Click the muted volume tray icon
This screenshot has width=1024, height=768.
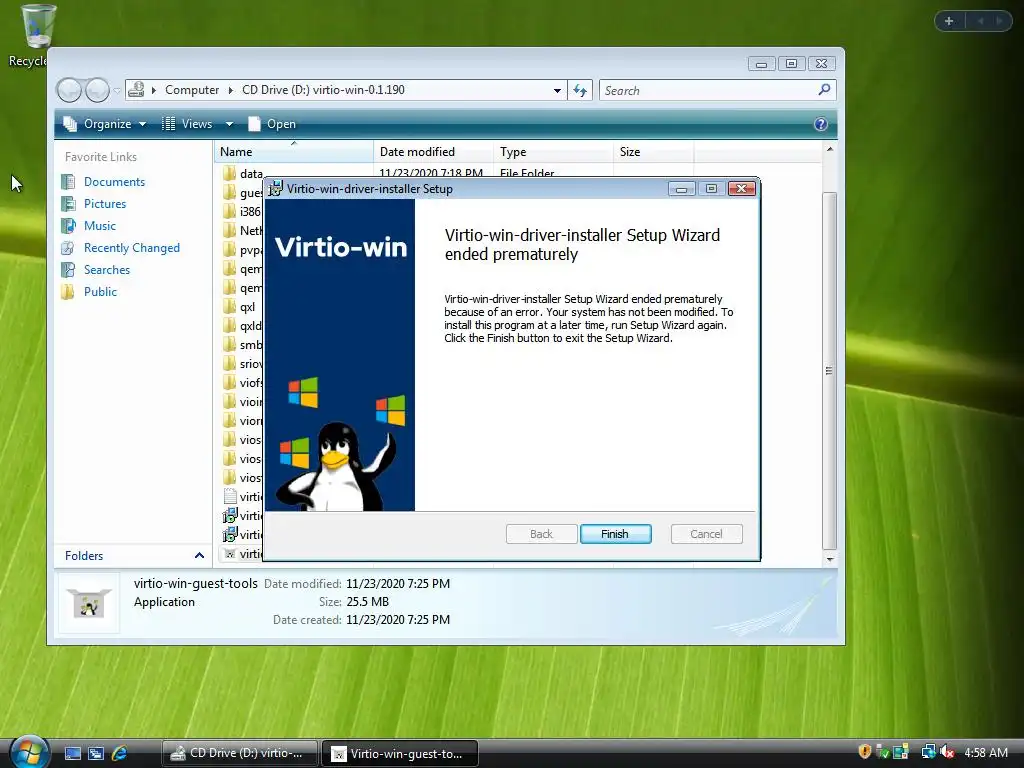(x=947, y=752)
